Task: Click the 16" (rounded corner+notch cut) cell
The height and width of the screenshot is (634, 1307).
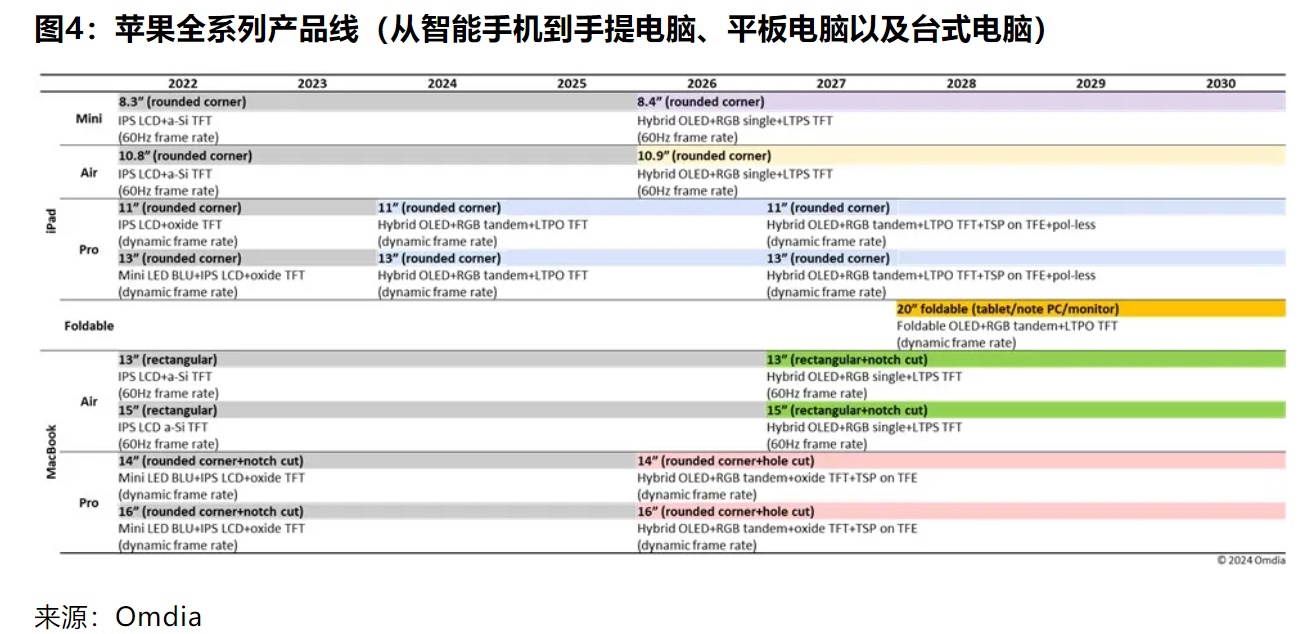Action: [377, 511]
